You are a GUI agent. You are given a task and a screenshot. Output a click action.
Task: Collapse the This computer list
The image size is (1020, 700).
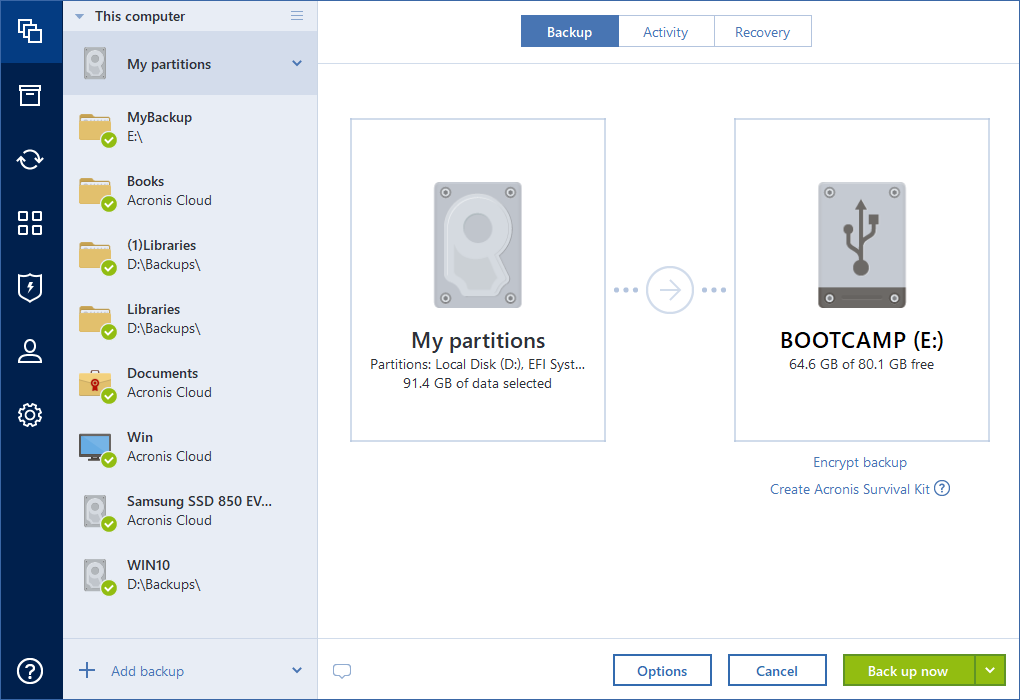pyautogui.click(x=80, y=16)
